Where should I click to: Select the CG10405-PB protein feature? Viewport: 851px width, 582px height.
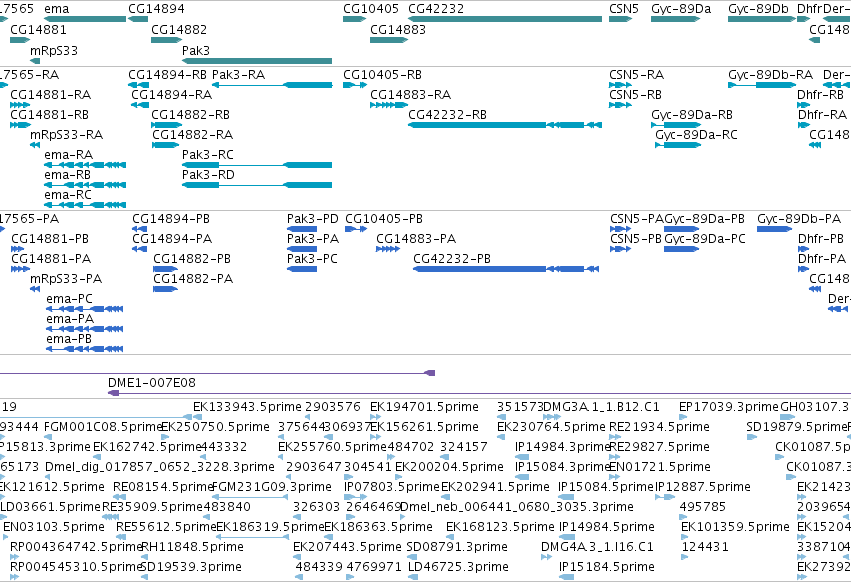point(356,229)
